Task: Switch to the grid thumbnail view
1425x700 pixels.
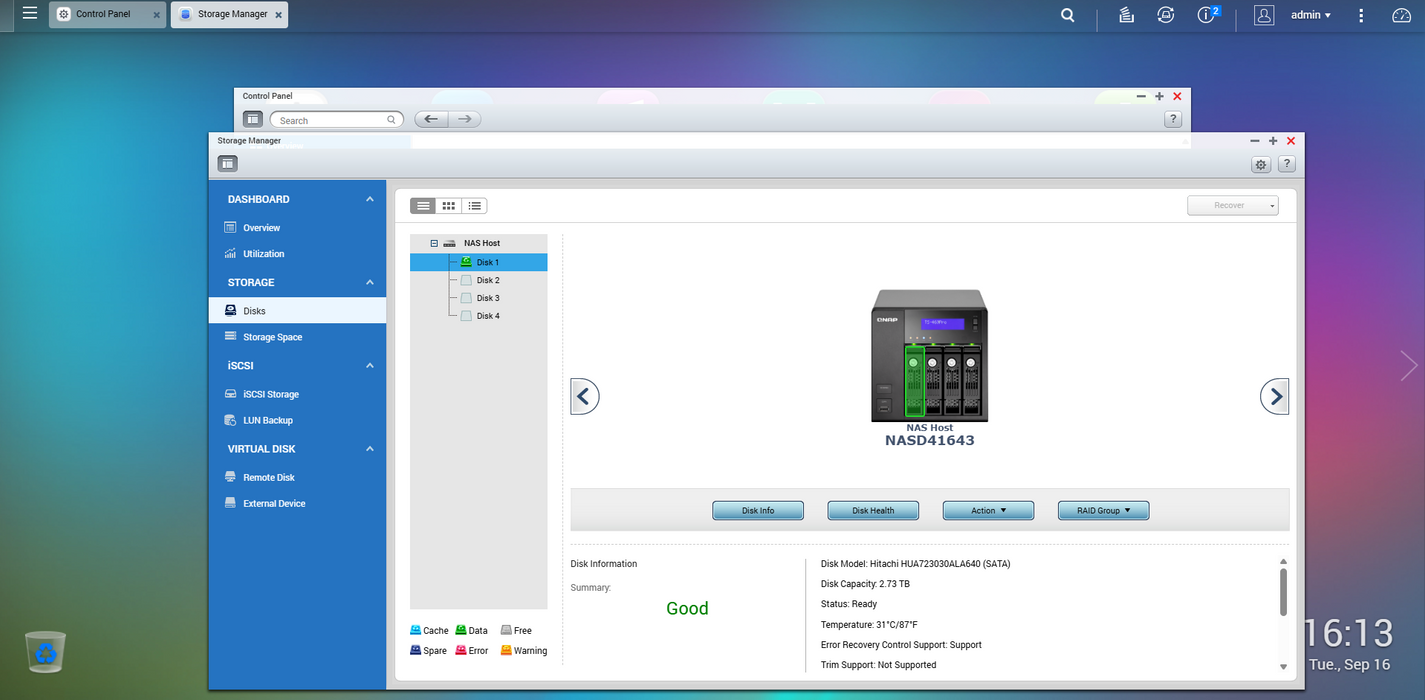Action: point(449,205)
